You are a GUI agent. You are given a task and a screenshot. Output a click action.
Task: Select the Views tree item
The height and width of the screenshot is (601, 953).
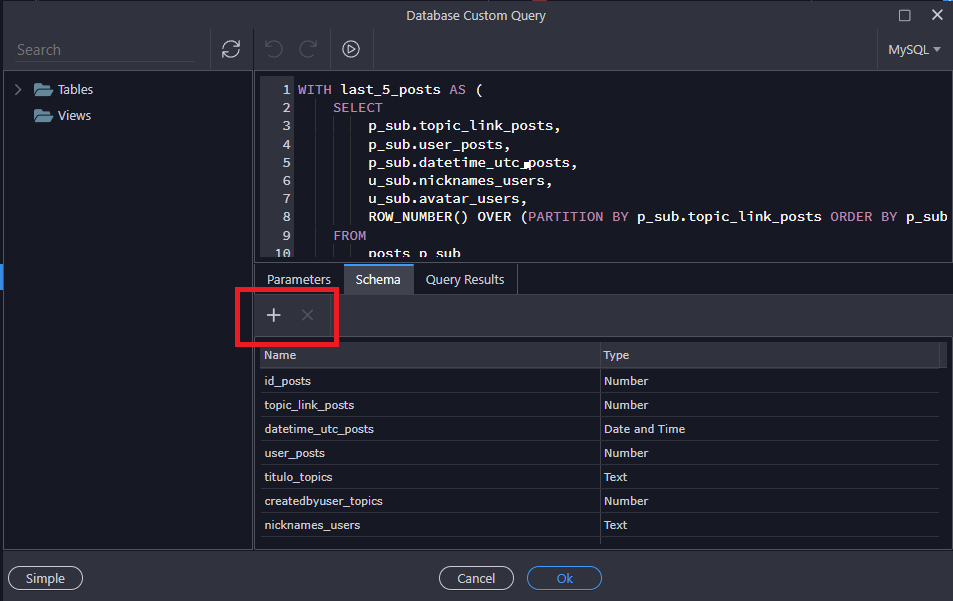click(74, 115)
